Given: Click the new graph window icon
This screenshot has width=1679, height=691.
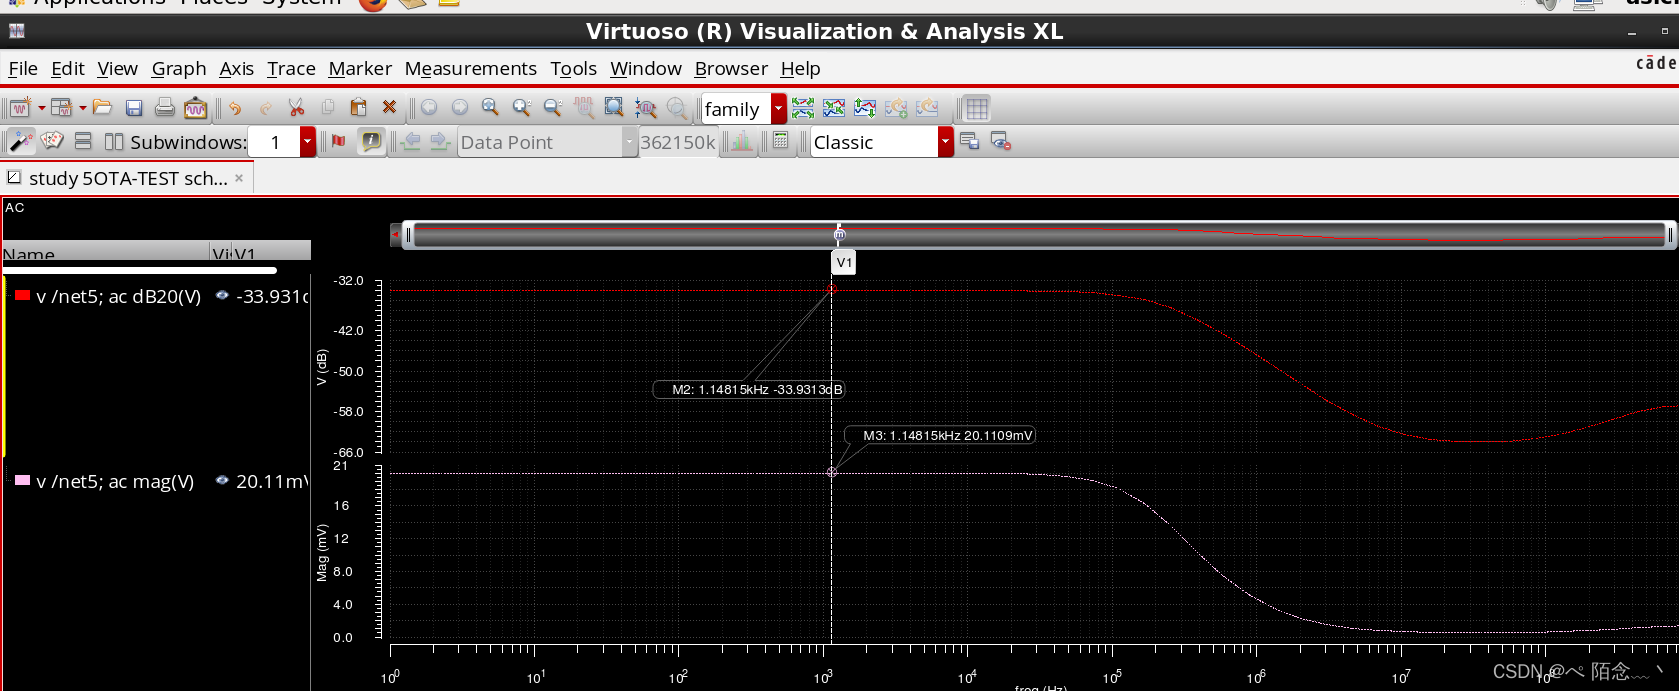Looking at the screenshot, I should pyautogui.click(x=20, y=108).
